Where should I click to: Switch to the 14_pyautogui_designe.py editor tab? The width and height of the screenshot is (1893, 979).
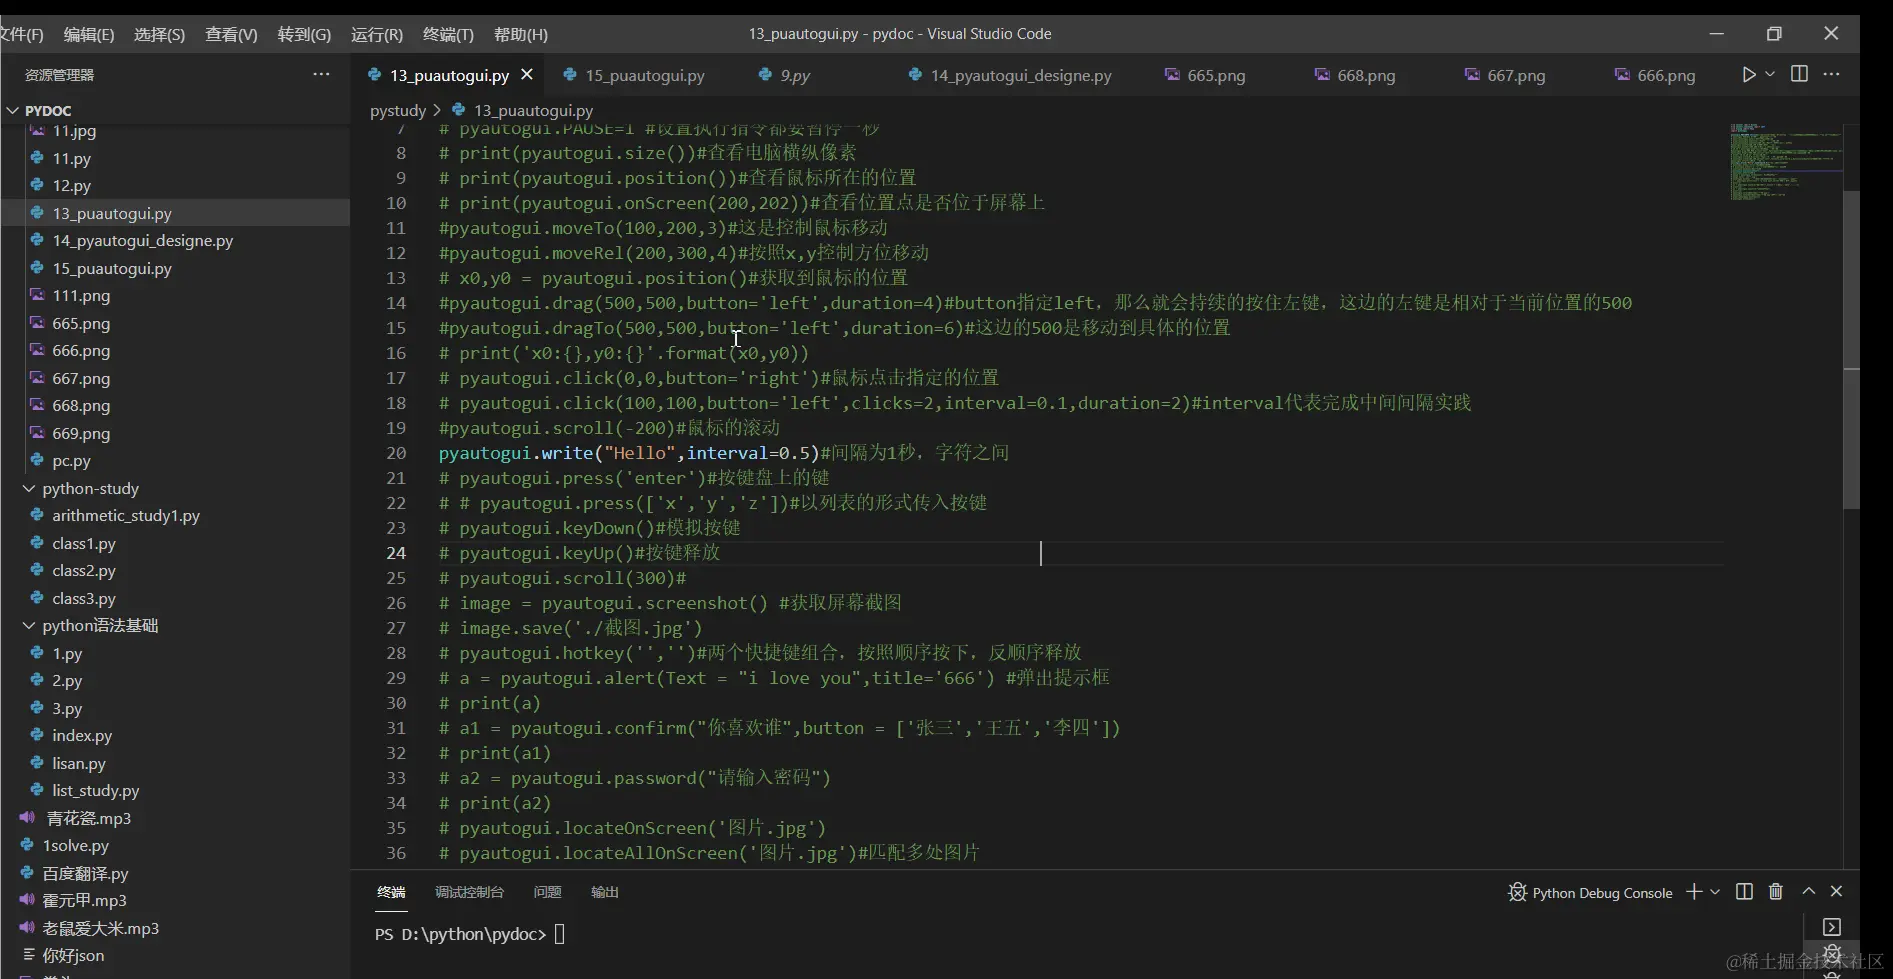pos(1020,75)
